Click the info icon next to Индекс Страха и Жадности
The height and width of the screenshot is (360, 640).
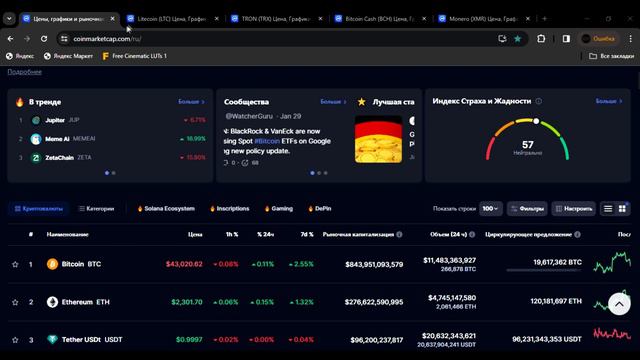pyautogui.click(x=539, y=101)
